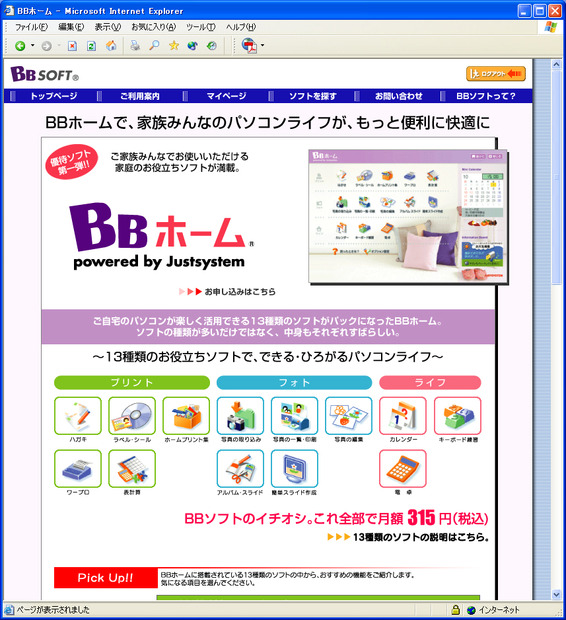Click the IE Back toolbar button

(20, 46)
